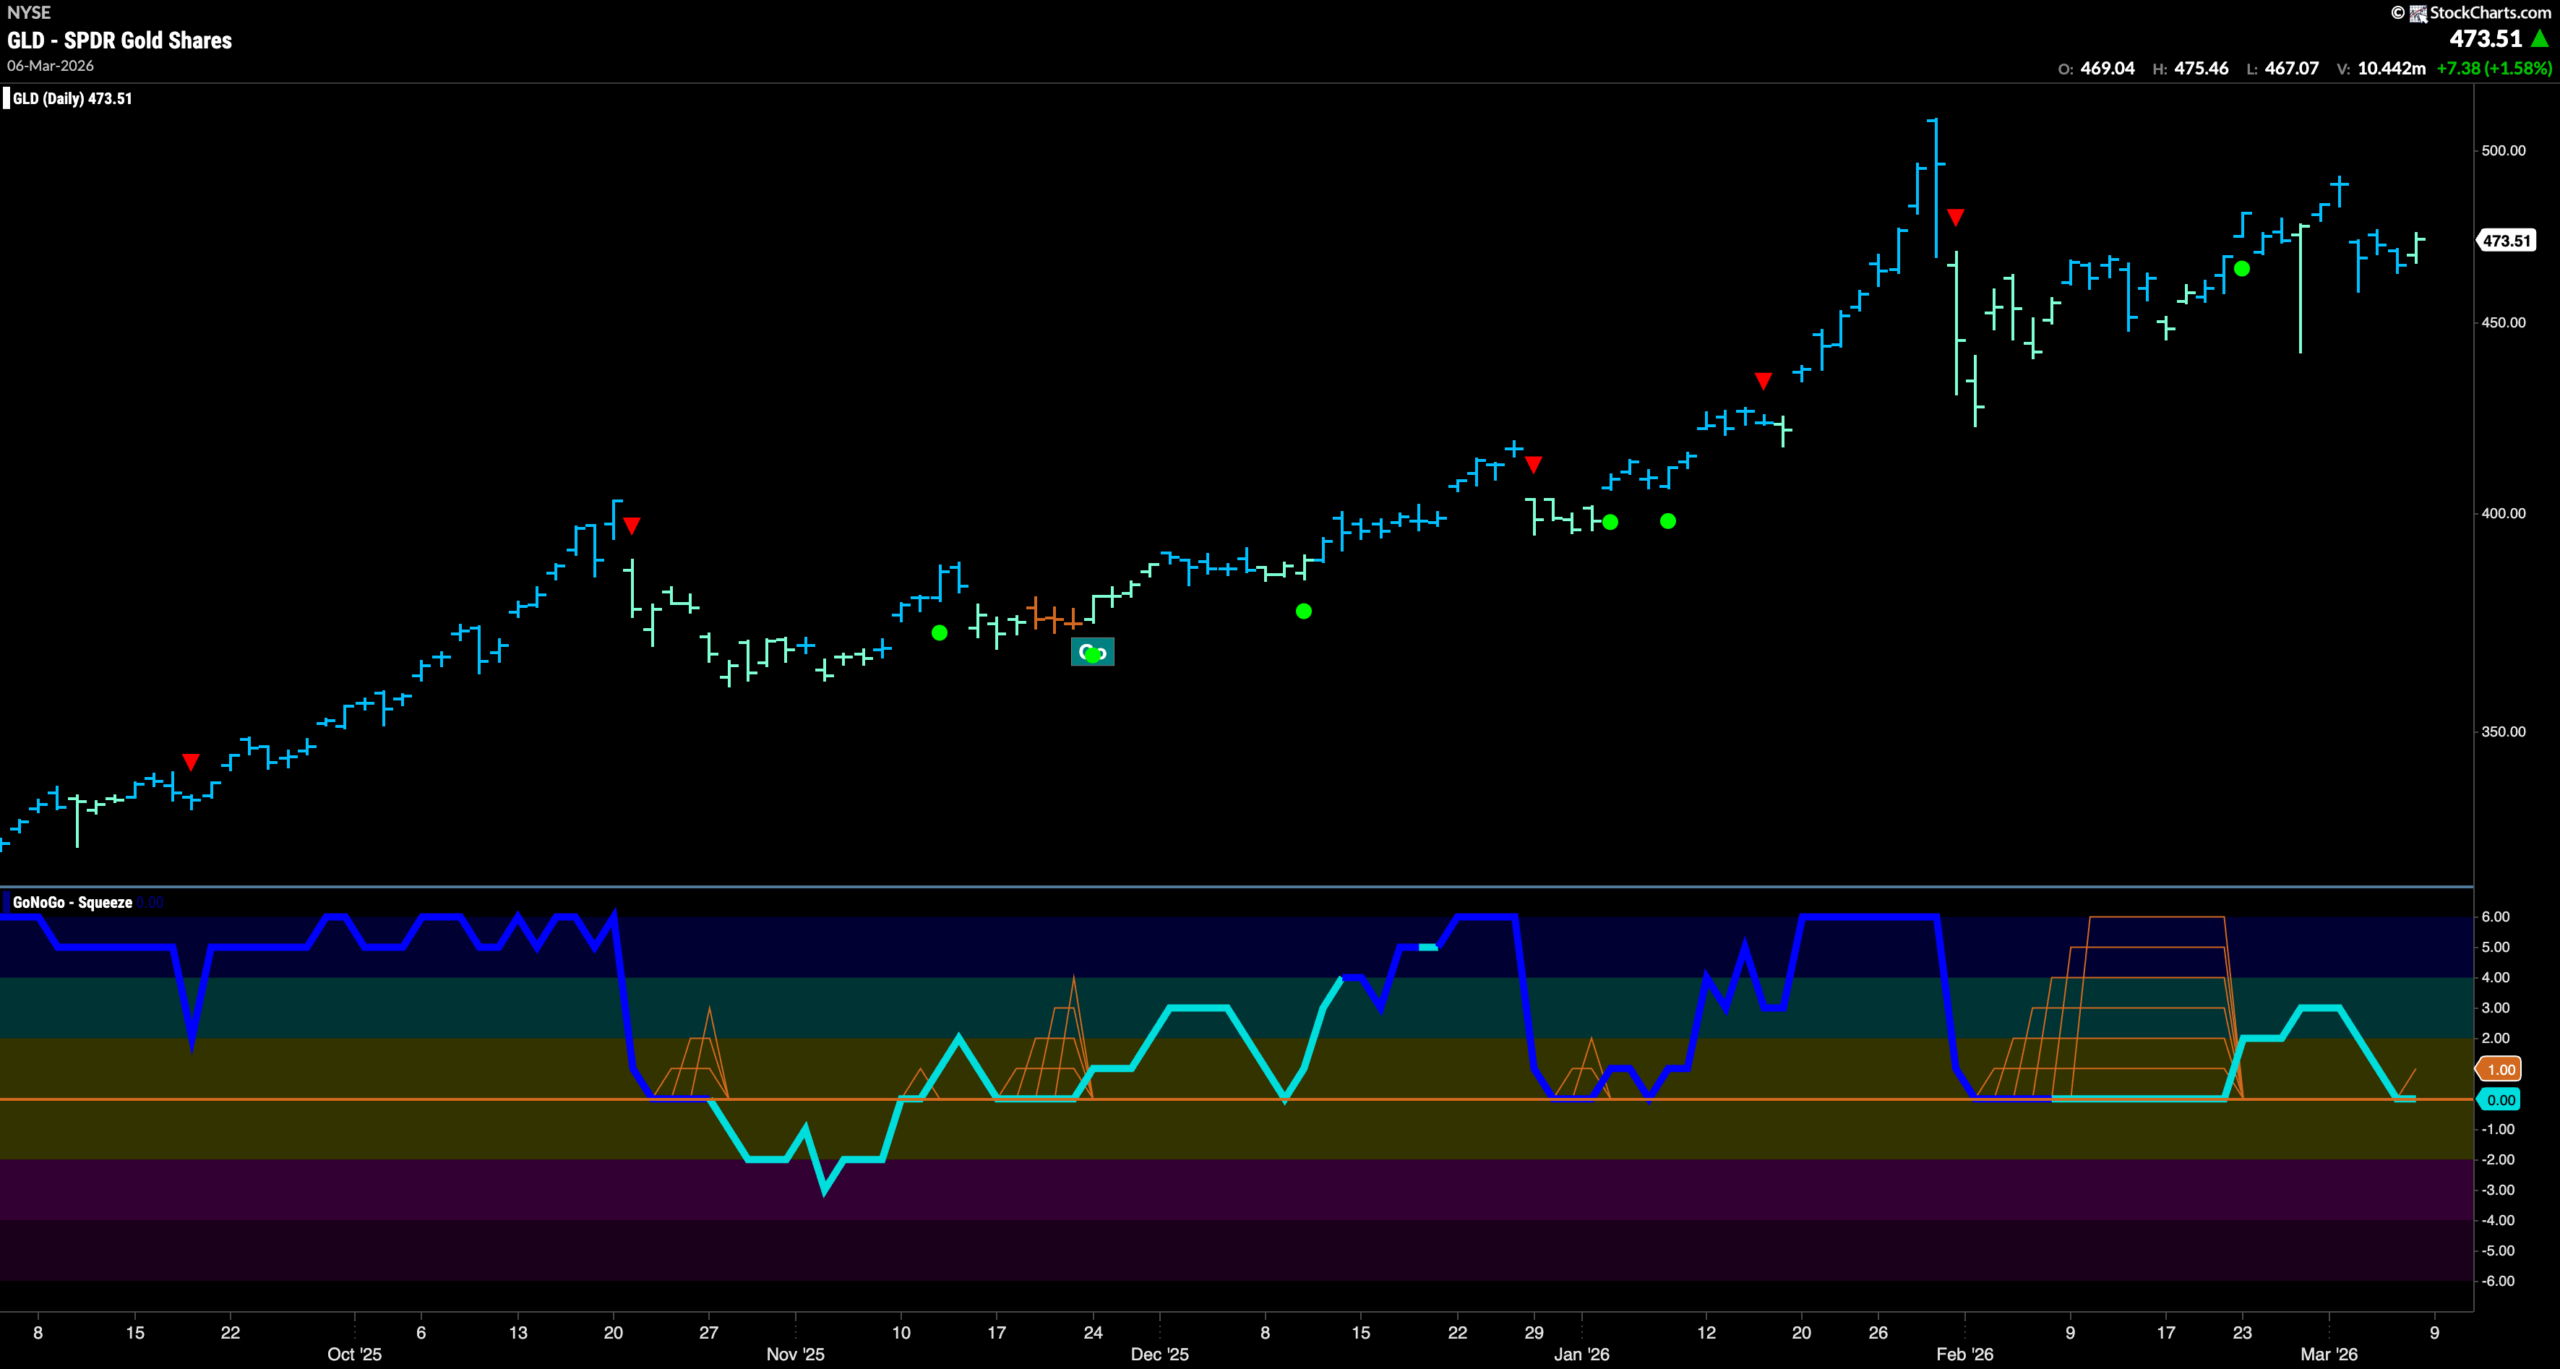Click the orange 1.00 squeeze value tag

(2500, 1069)
